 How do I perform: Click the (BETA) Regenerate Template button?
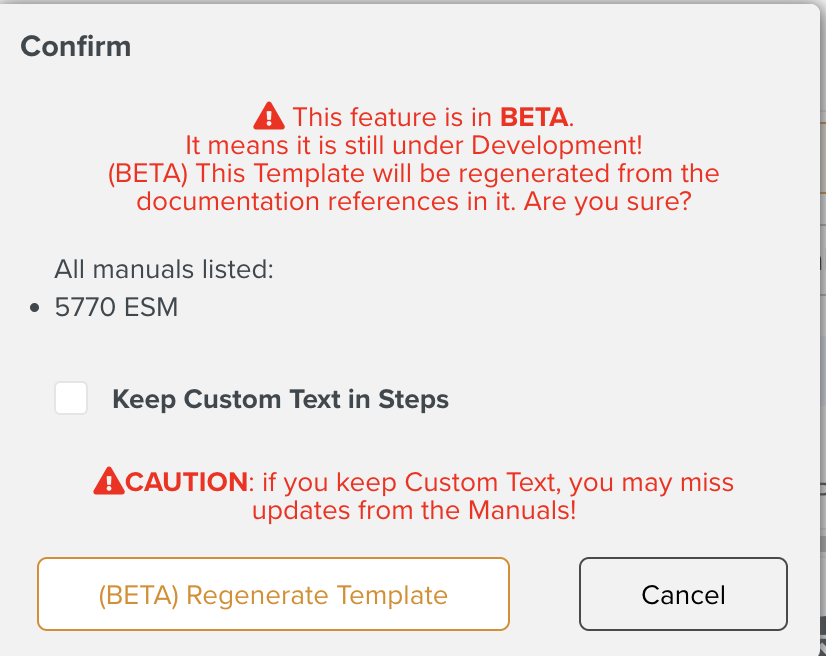pyautogui.click(x=273, y=594)
